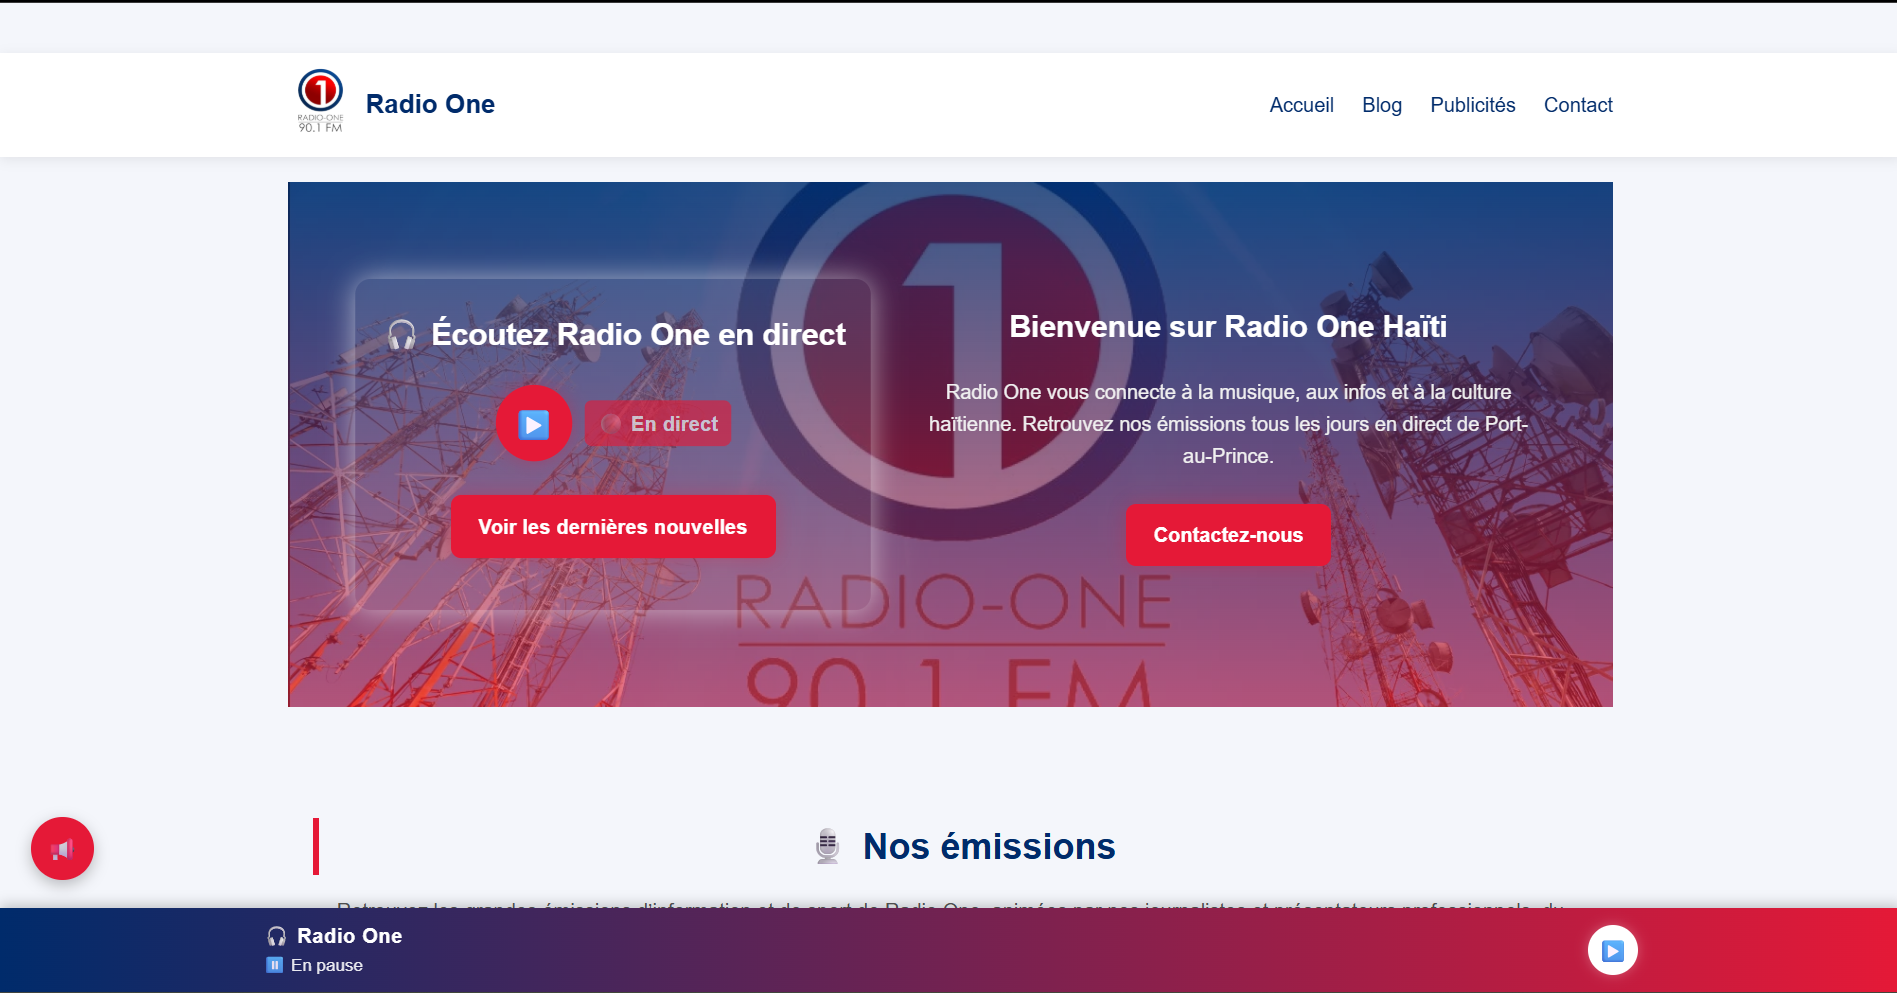Click the red dot inside the "En direct" badge
This screenshot has height=993, width=1897.
(x=611, y=423)
